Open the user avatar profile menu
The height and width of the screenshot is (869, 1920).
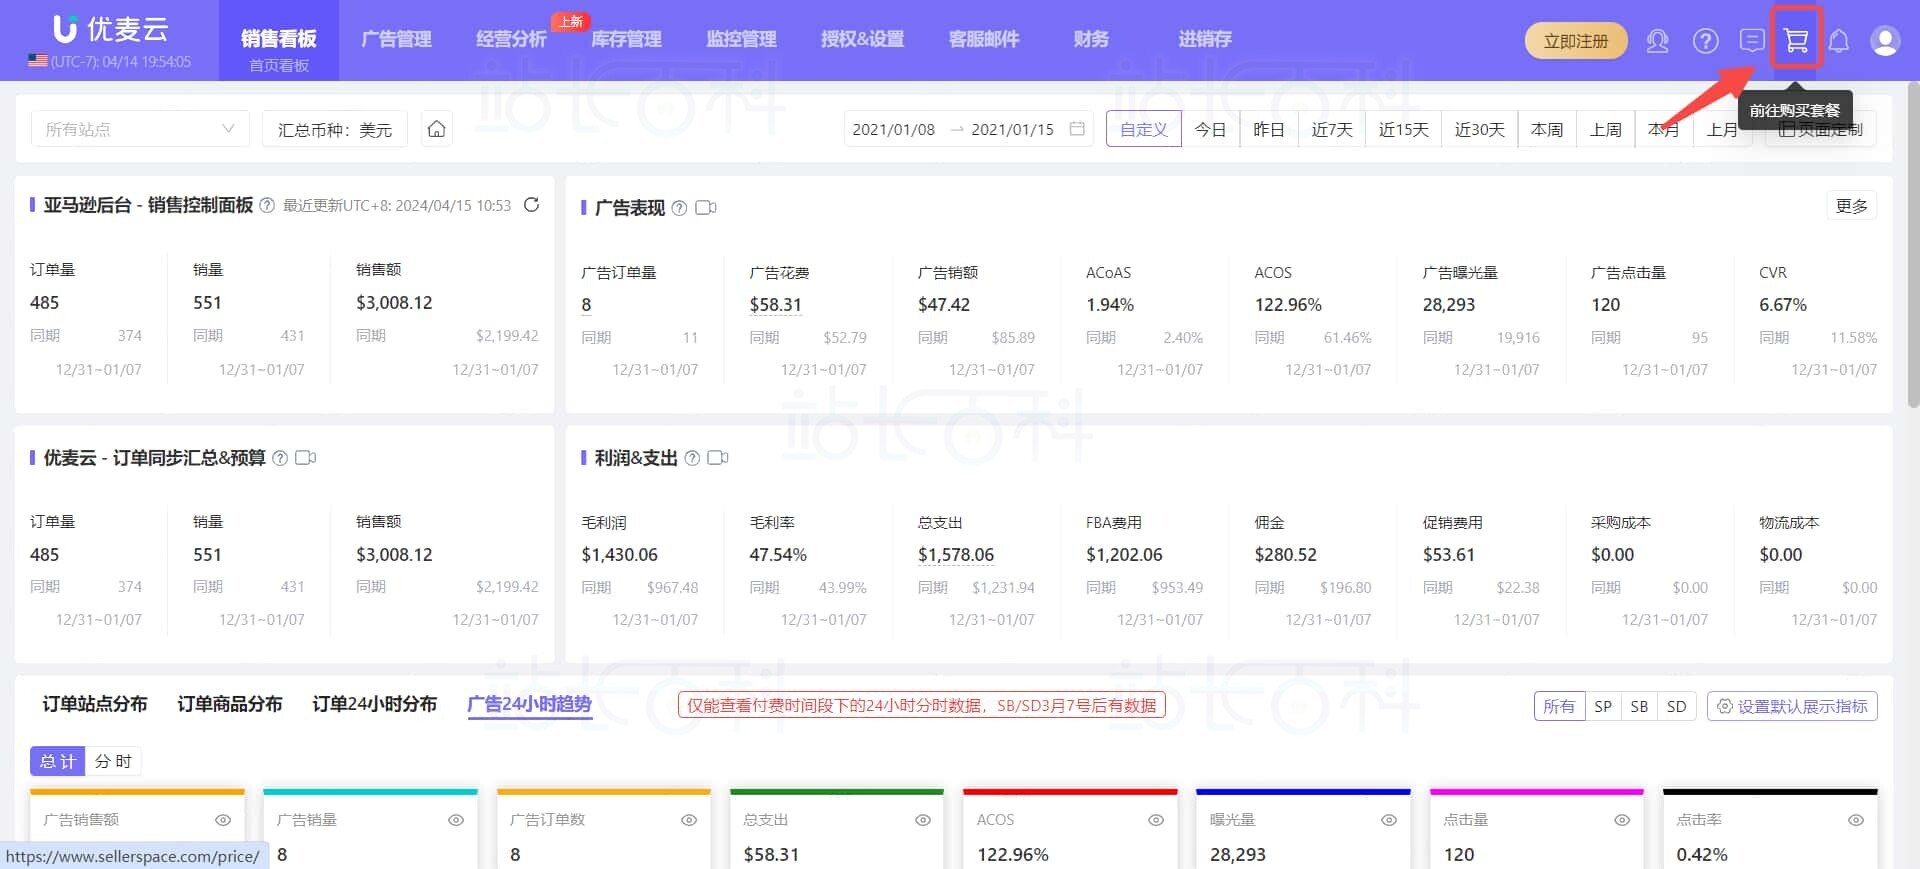click(1885, 41)
